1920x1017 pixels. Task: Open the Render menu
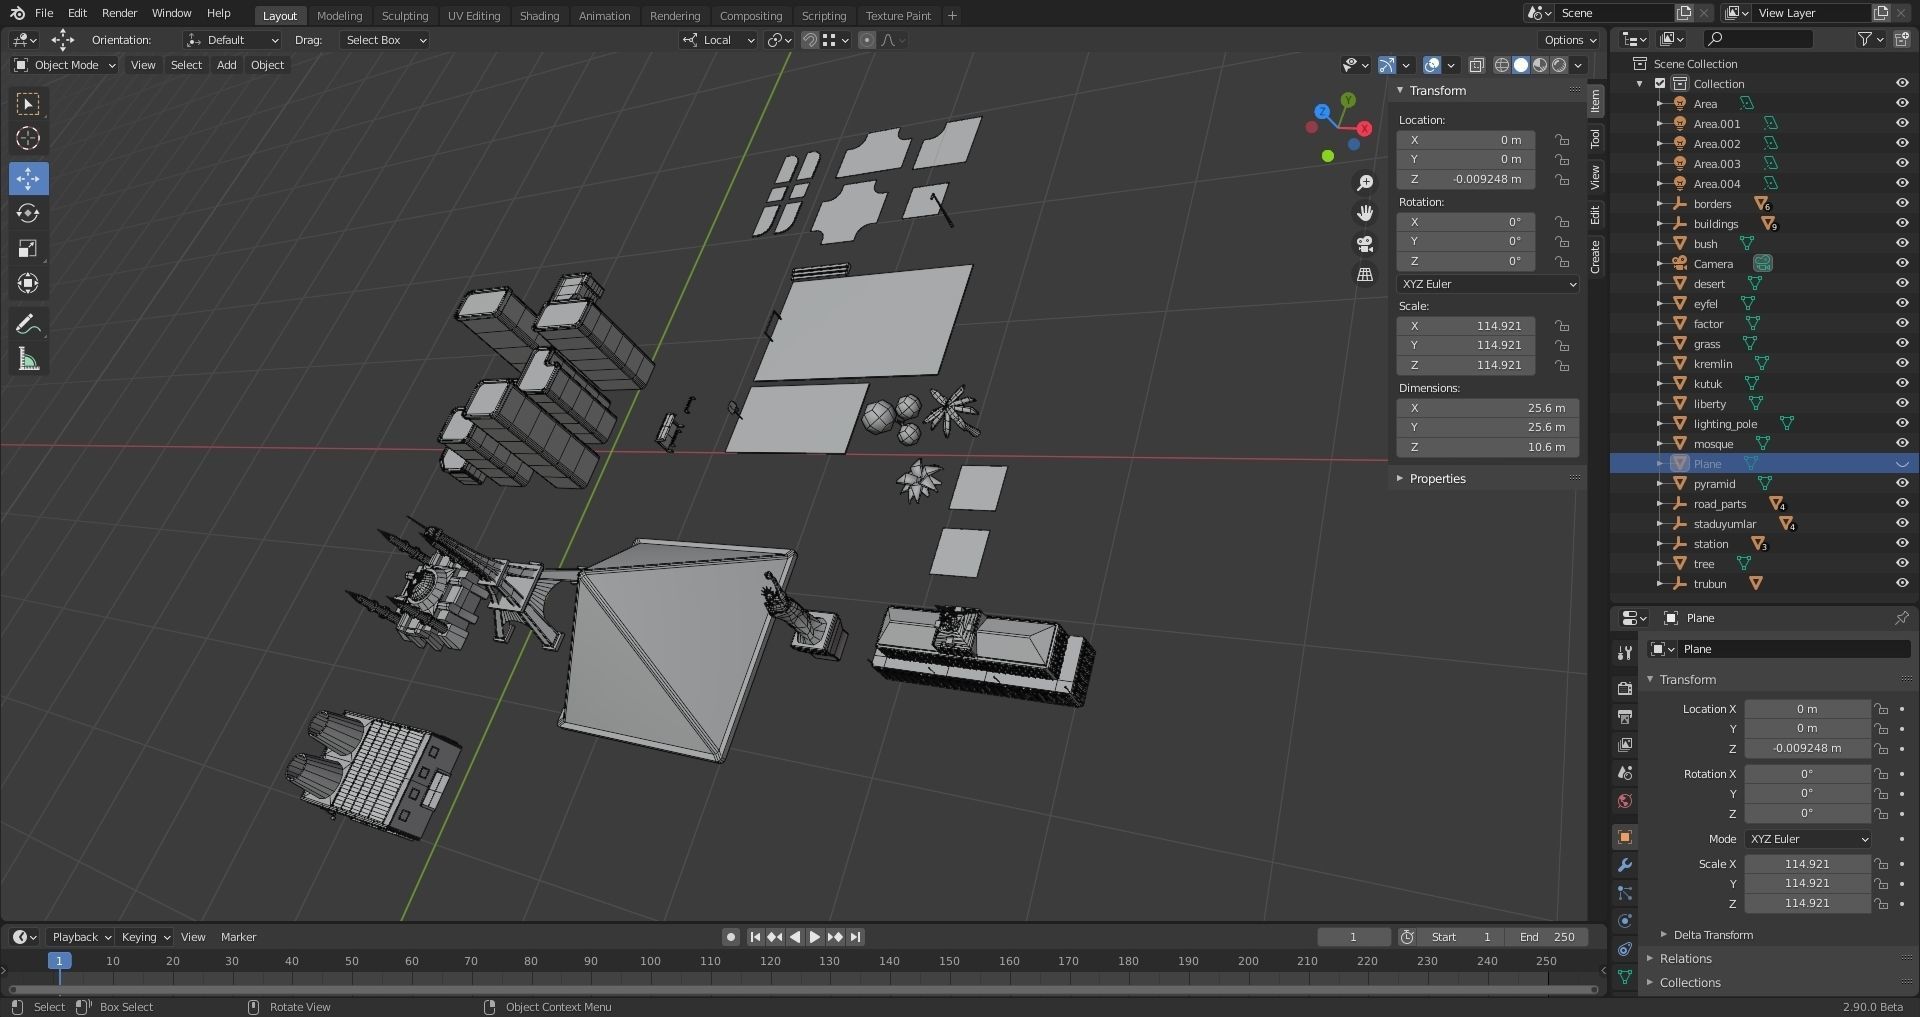pyautogui.click(x=119, y=13)
